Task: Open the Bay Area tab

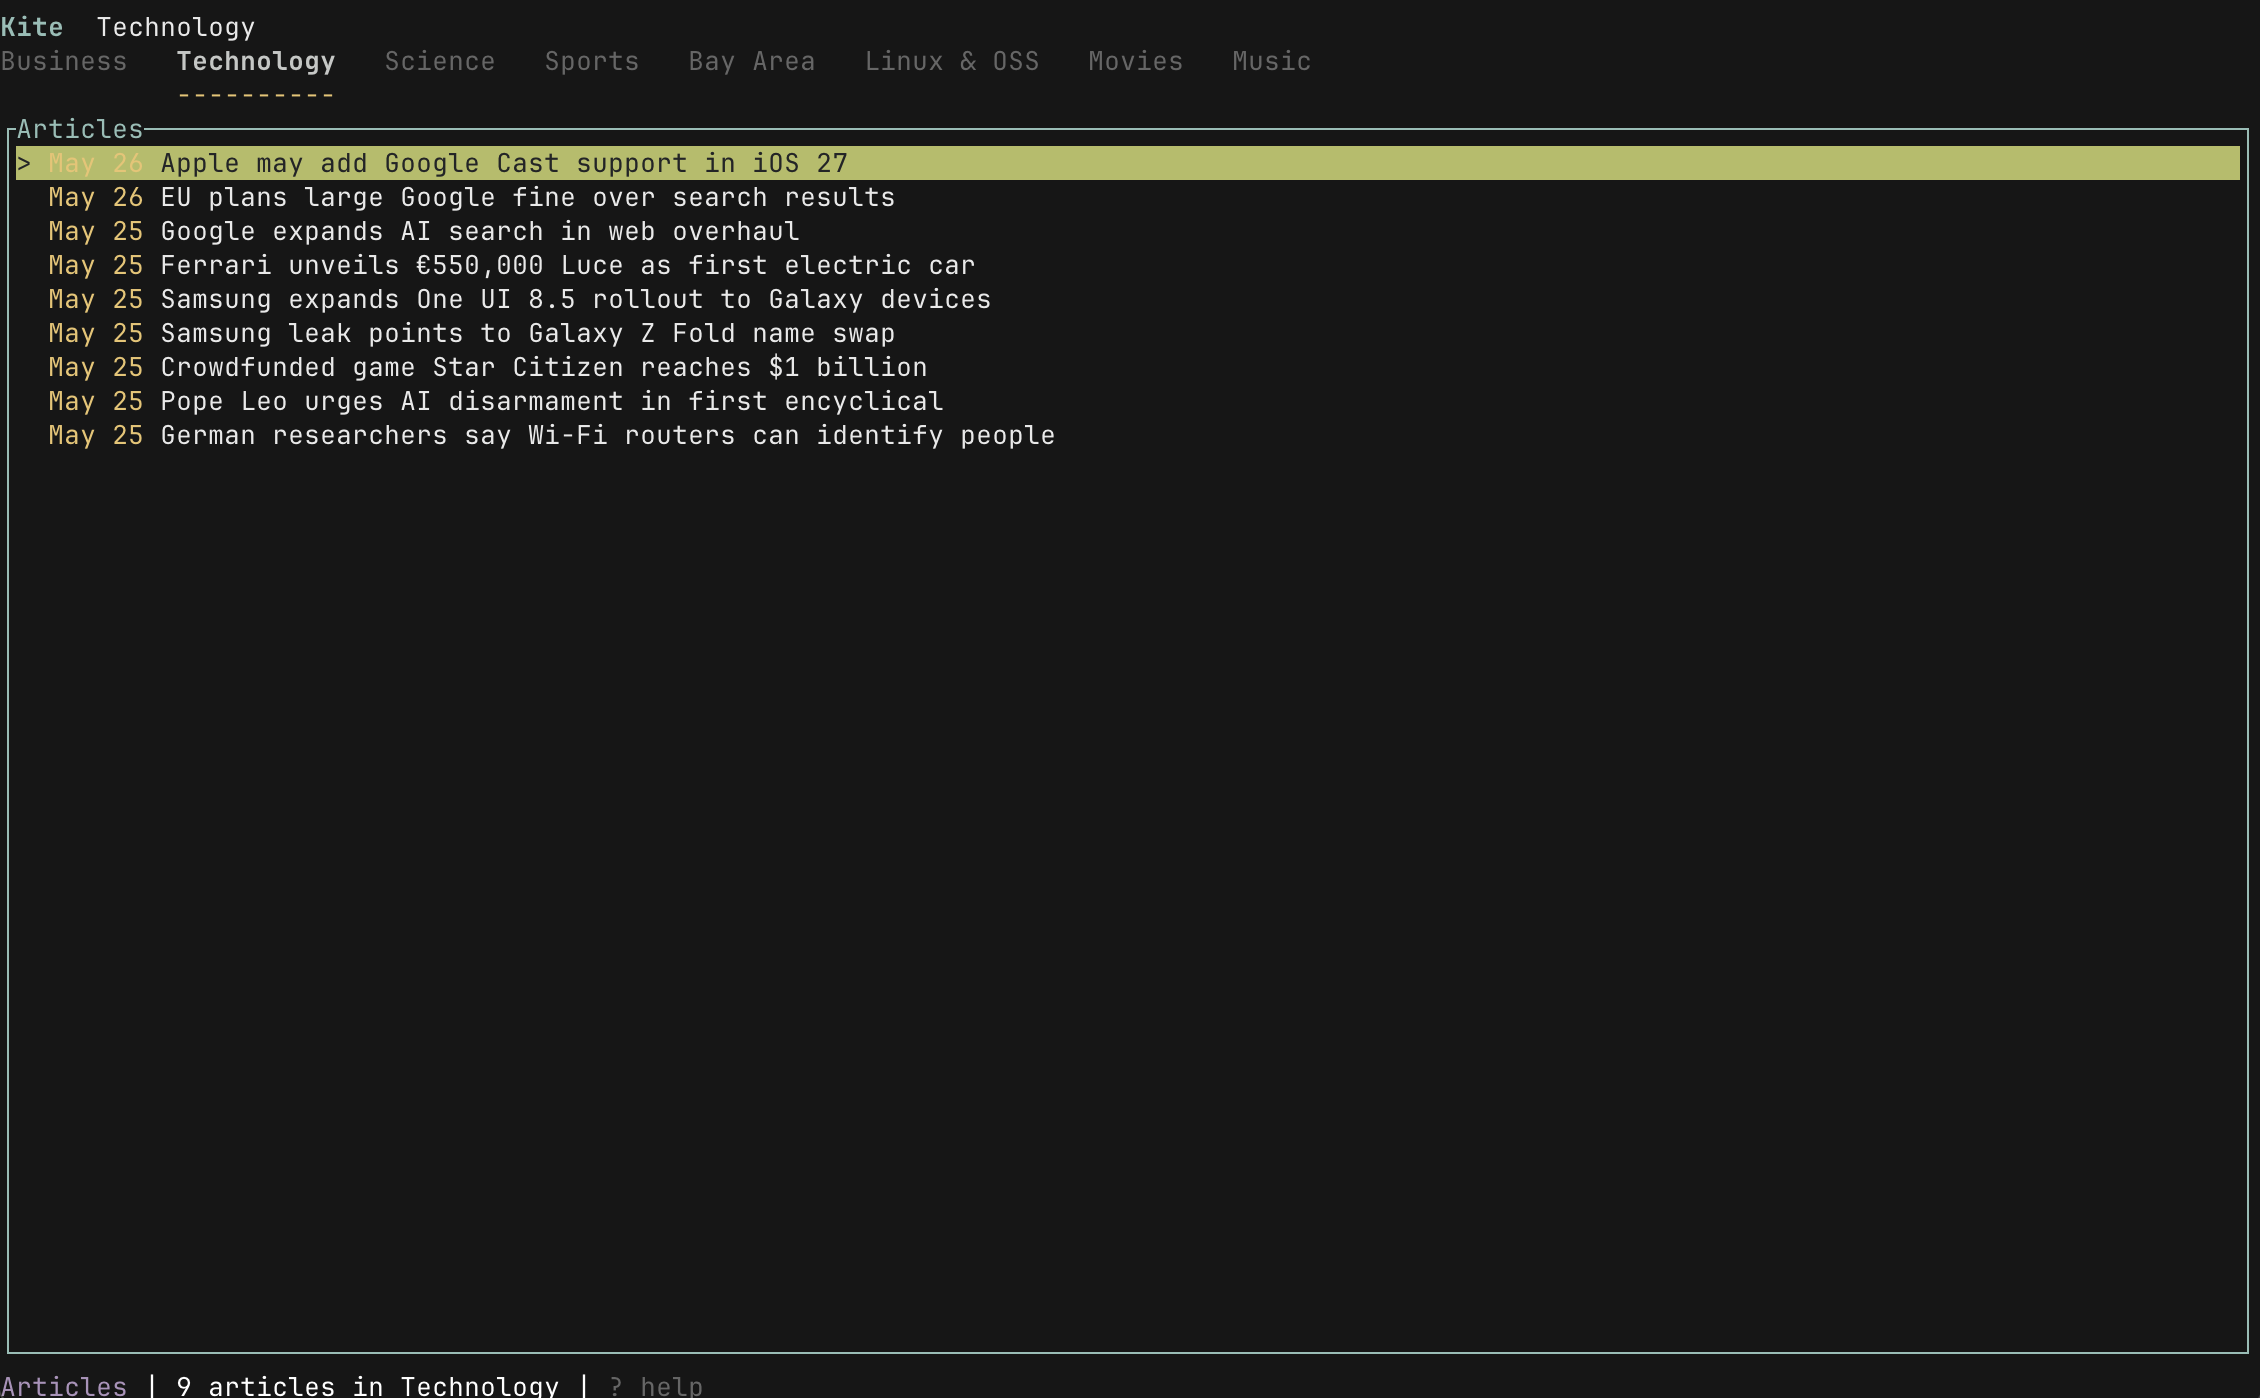Action: [752, 61]
